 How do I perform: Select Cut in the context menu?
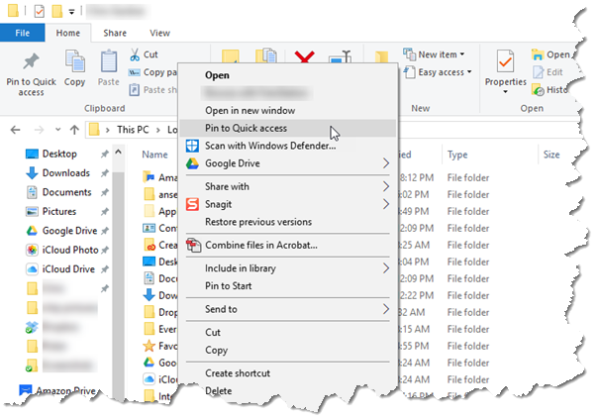tap(287, 332)
